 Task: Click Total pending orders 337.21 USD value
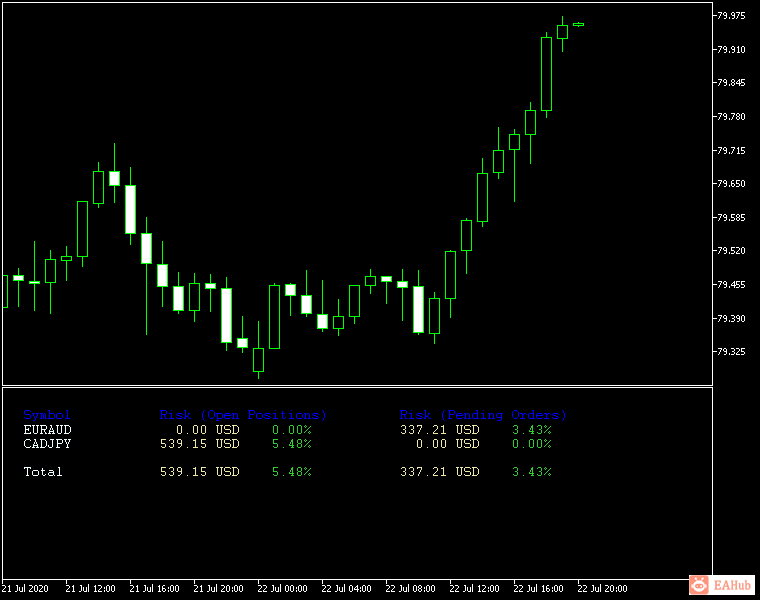(x=440, y=472)
